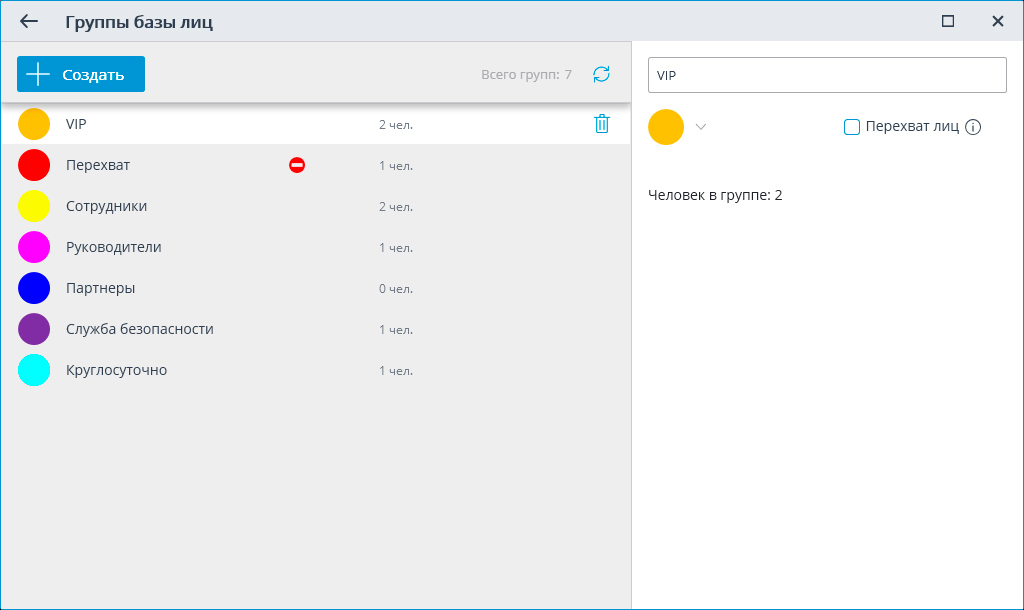Viewport: 1024px width, 610px height.
Task: Expand the group color dropdown arrow
Action: coord(701,127)
